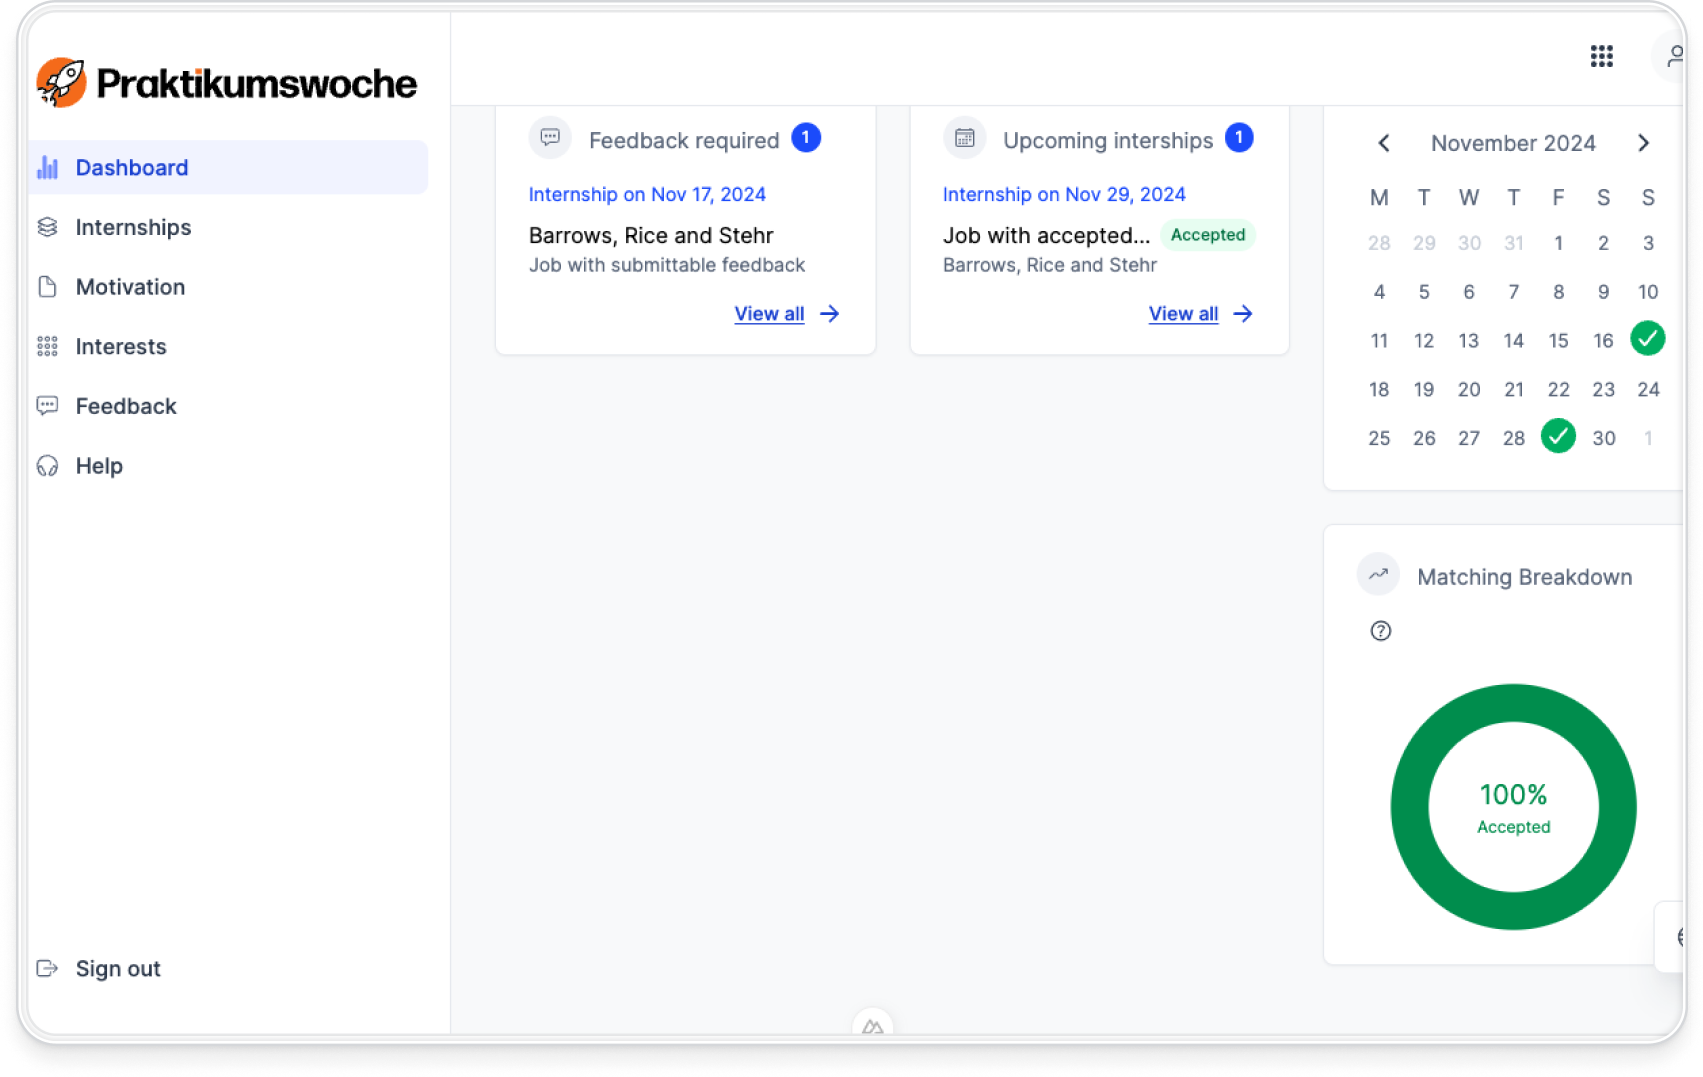The height and width of the screenshot is (1077, 1703).
Task: Go to next month in calendar
Action: tap(1643, 143)
